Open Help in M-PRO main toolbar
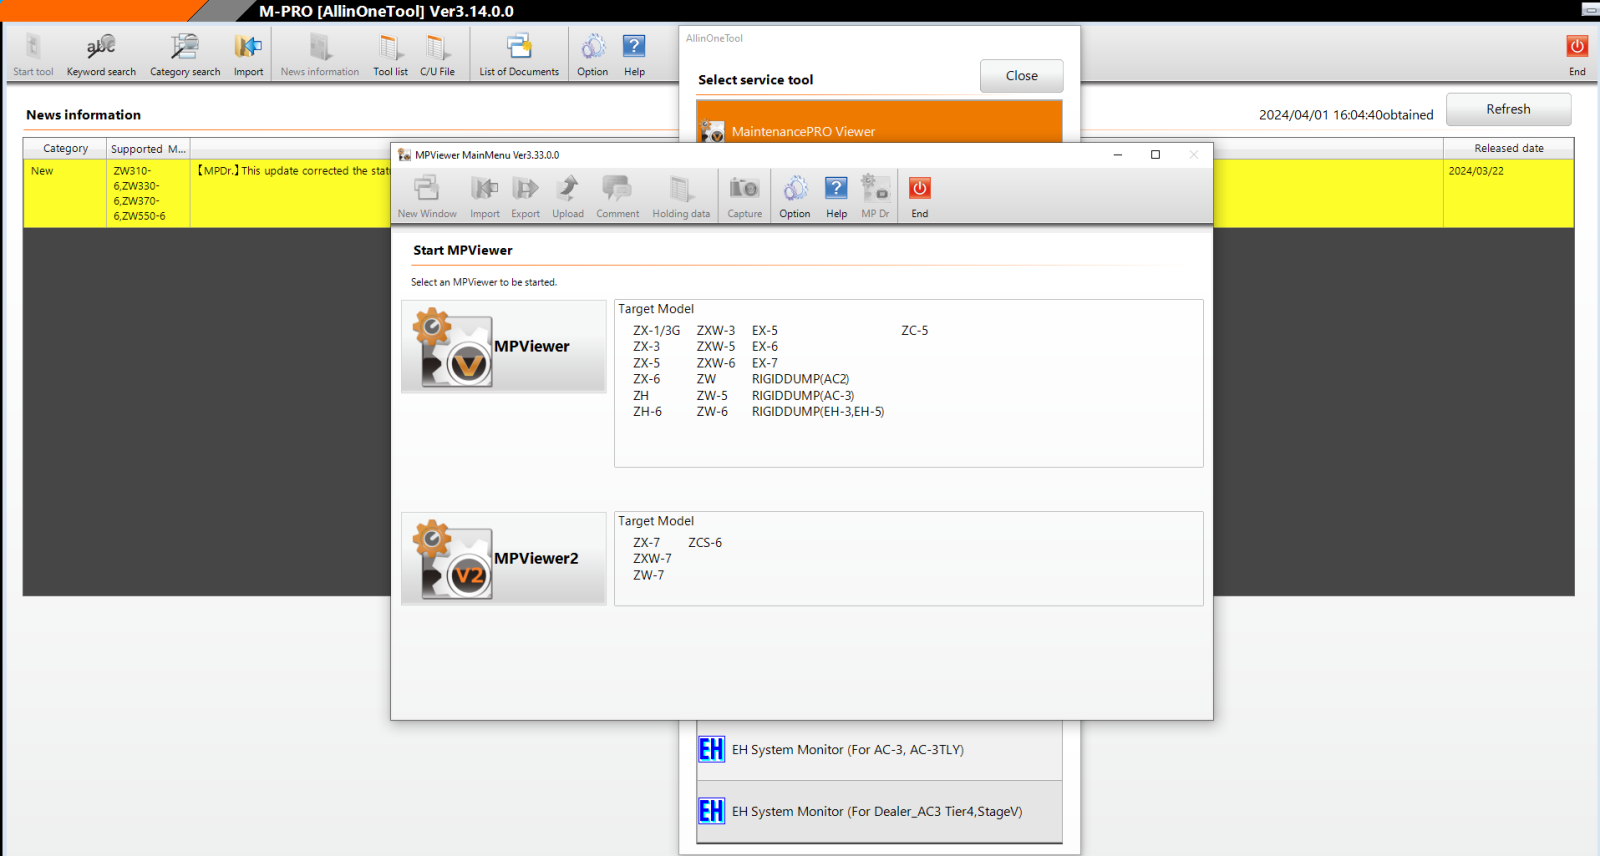Image resolution: width=1600 pixels, height=856 pixels. click(x=634, y=54)
